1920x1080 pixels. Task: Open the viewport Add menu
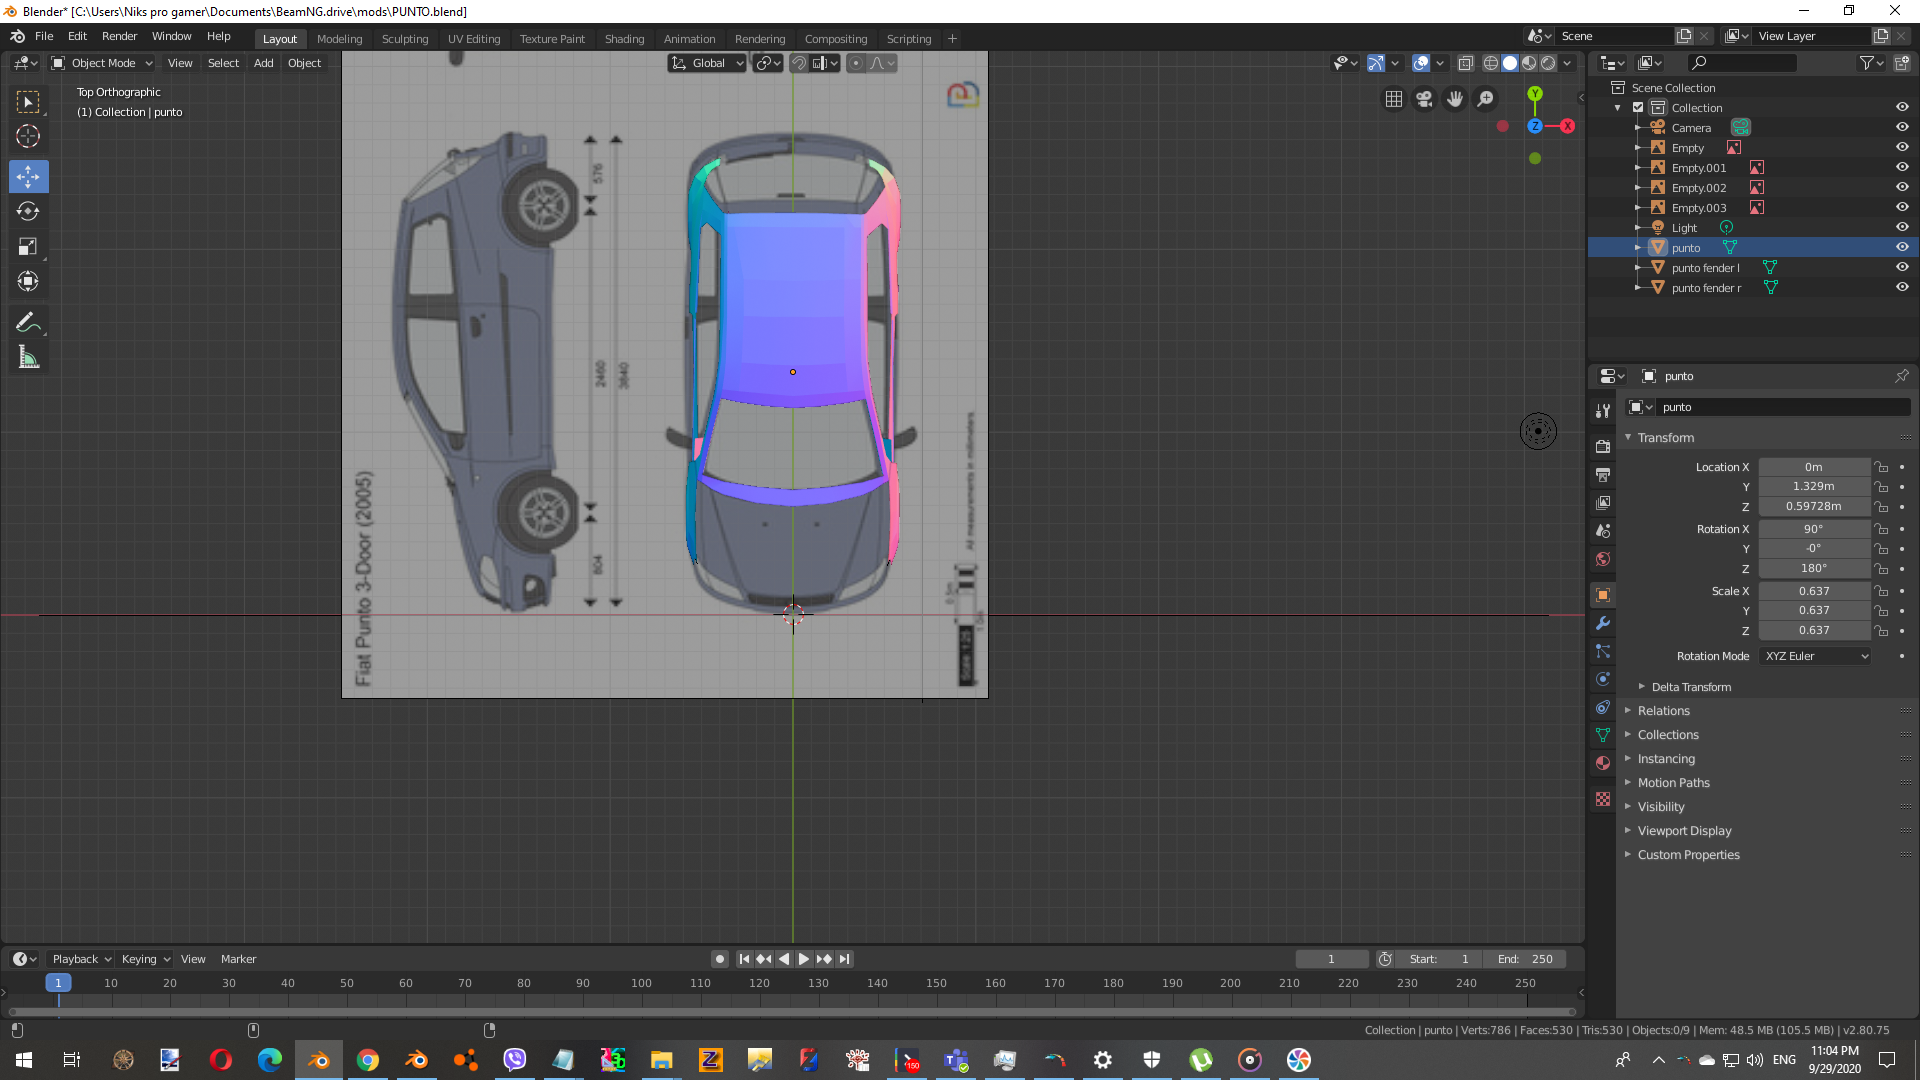tap(263, 63)
